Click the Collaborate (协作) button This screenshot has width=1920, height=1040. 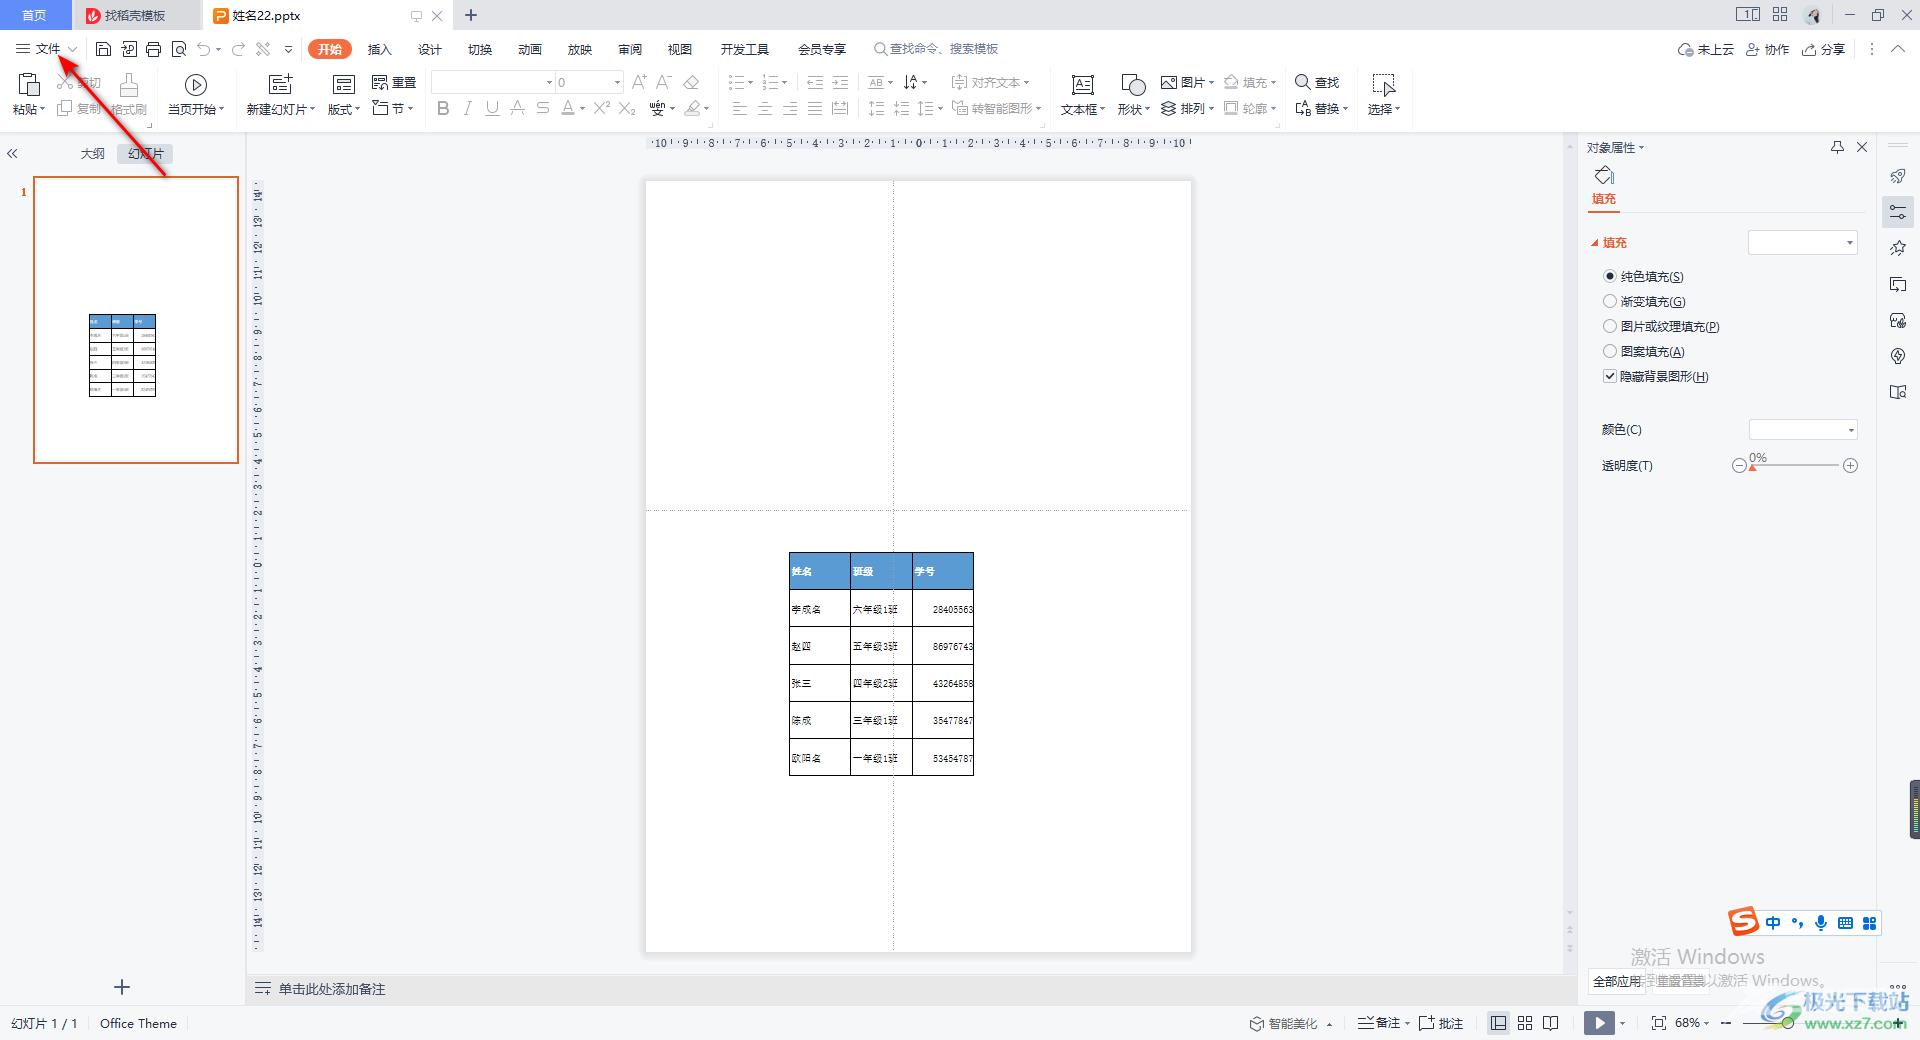tap(1767, 49)
